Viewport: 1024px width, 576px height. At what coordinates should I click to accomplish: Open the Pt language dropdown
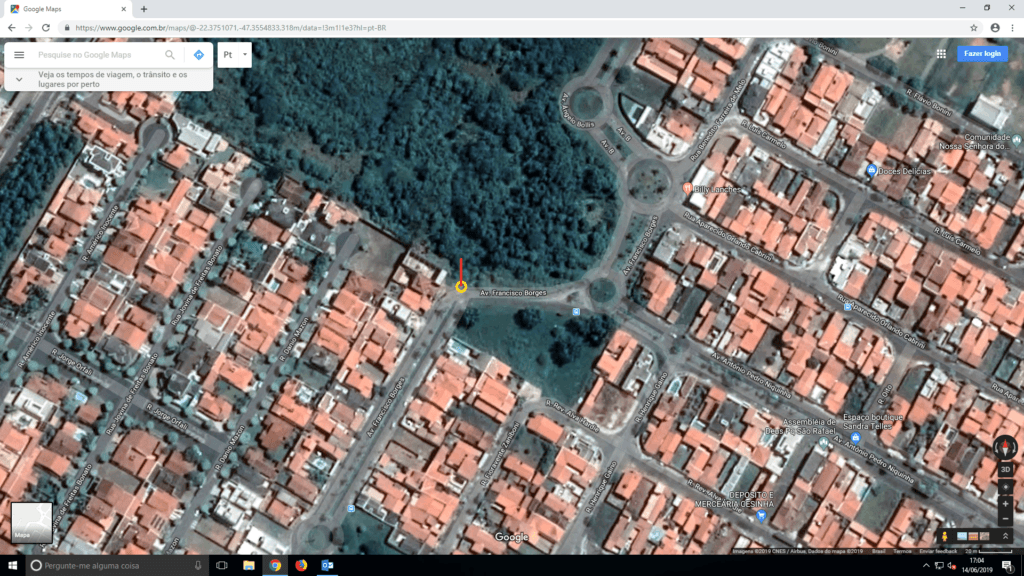coord(235,55)
